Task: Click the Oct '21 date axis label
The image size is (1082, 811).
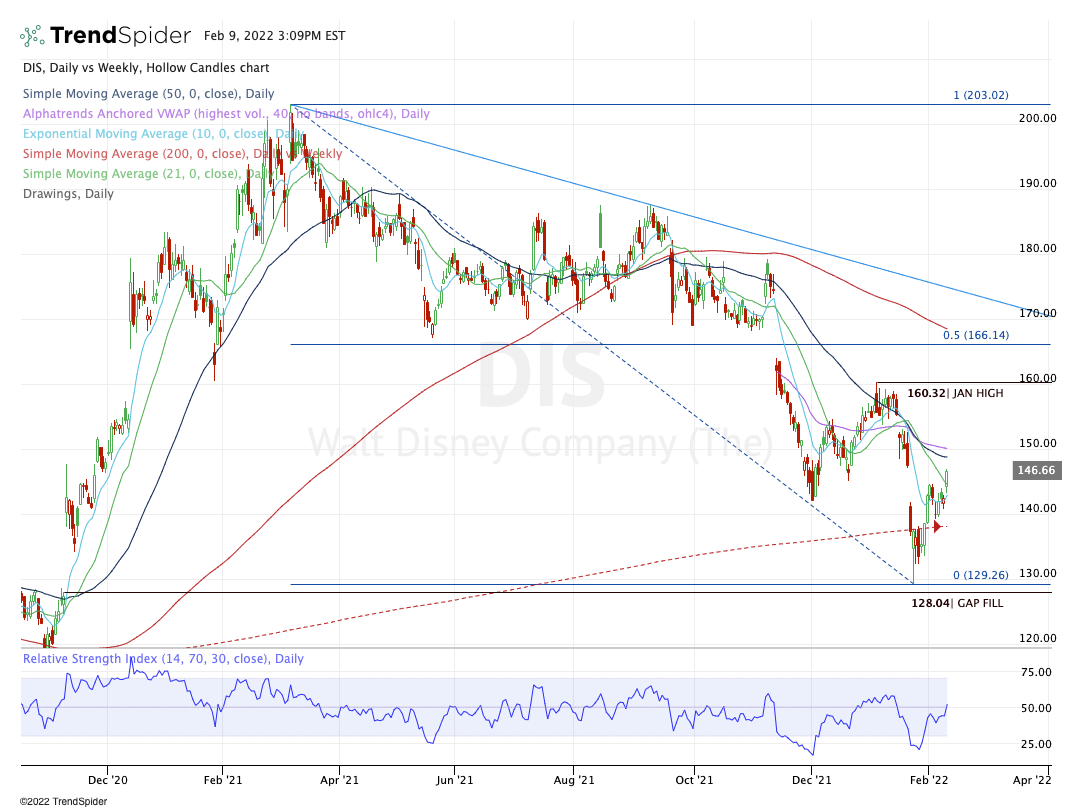Action: 694,780
